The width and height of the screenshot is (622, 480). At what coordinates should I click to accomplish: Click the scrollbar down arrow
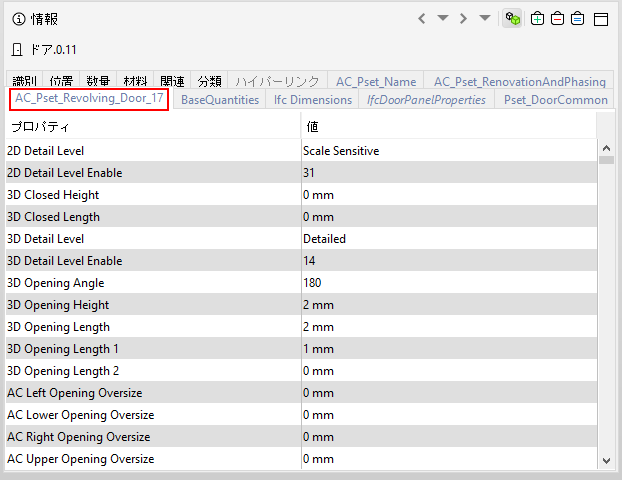(x=606, y=461)
